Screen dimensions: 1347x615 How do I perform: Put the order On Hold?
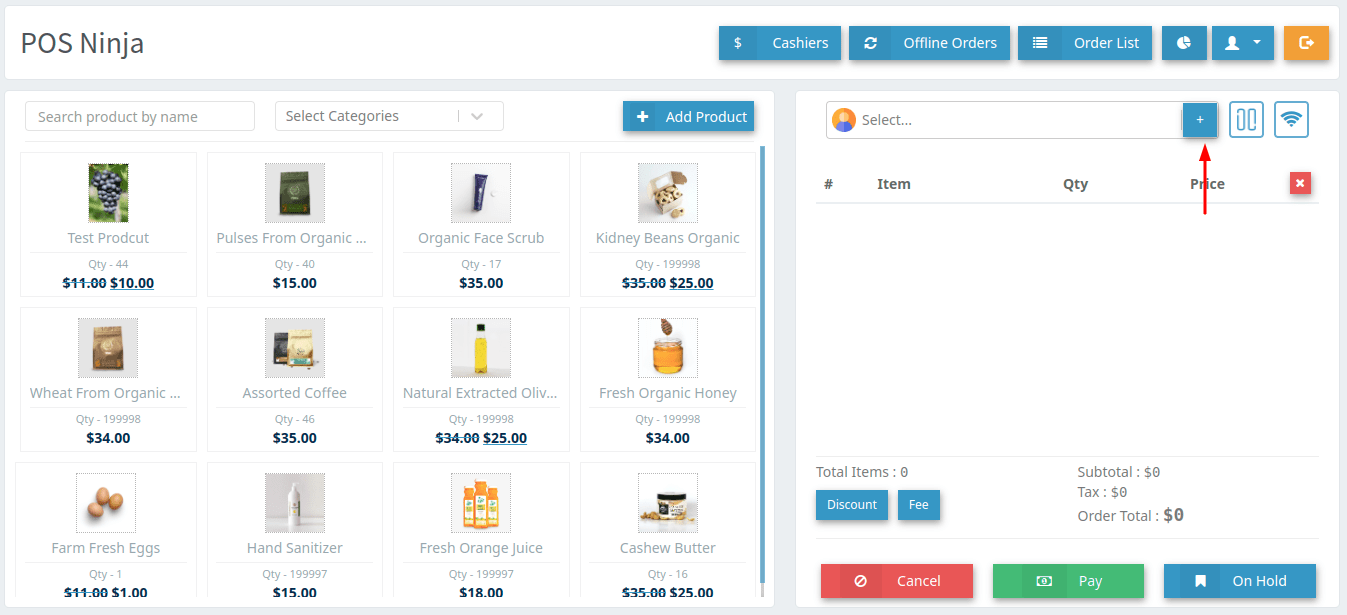pos(1239,581)
